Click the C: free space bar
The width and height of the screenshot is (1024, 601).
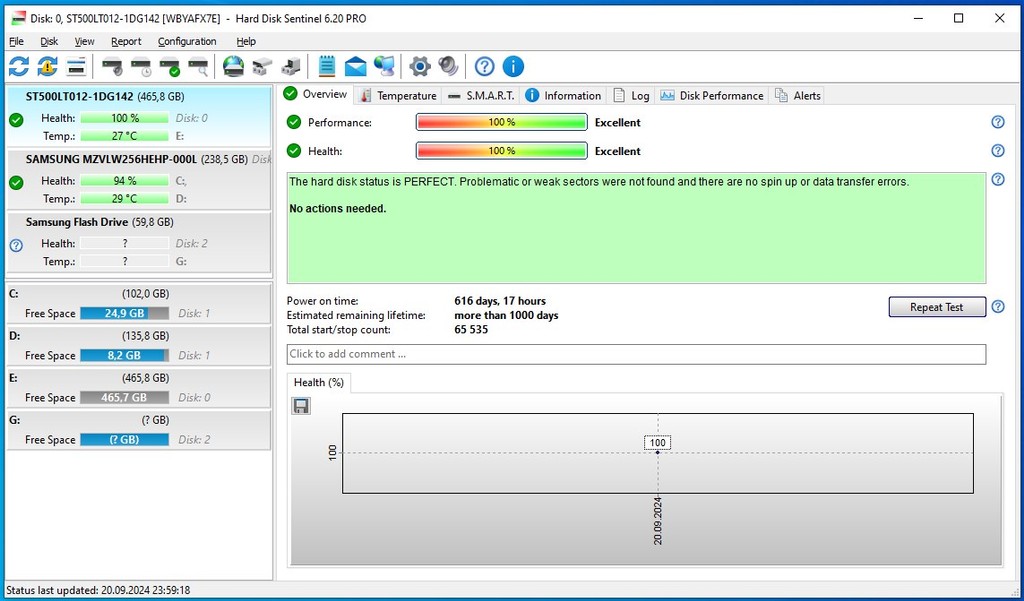coord(124,313)
